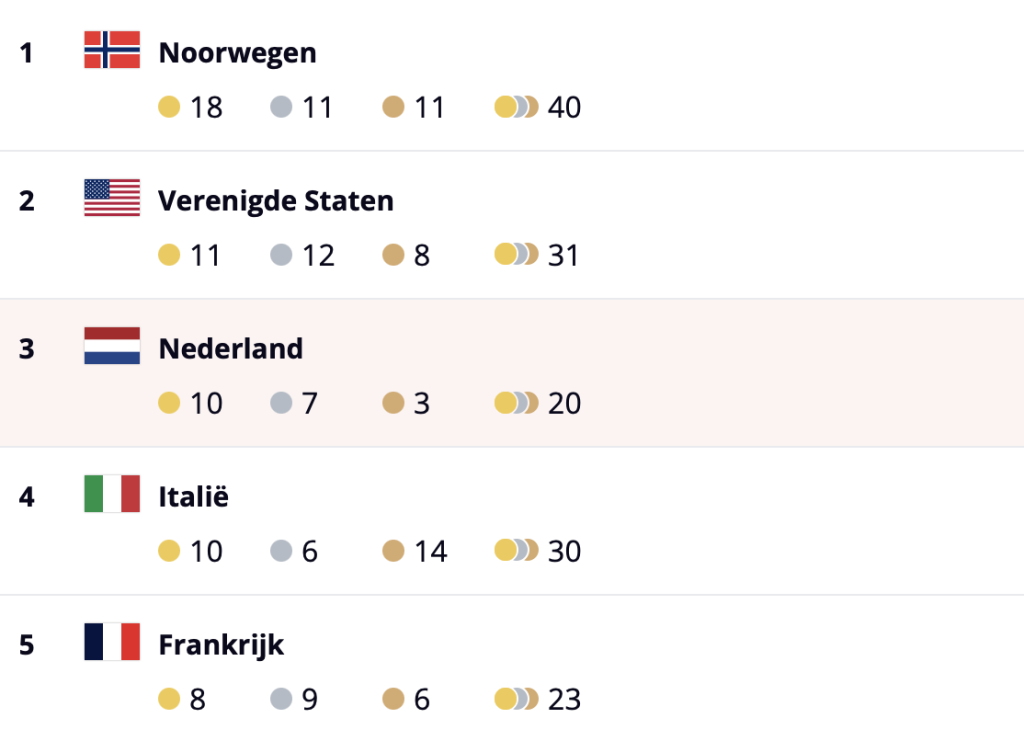
Task: Click Noorwegen's total of 40 medals
Action: point(564,107)
